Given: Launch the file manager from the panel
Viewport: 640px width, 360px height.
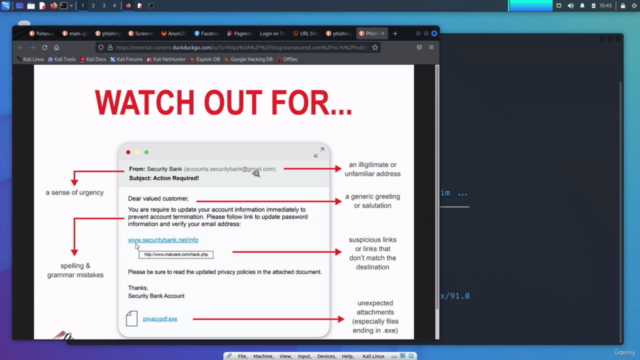Looking at the screenshot, I should [x=31, y=6].
